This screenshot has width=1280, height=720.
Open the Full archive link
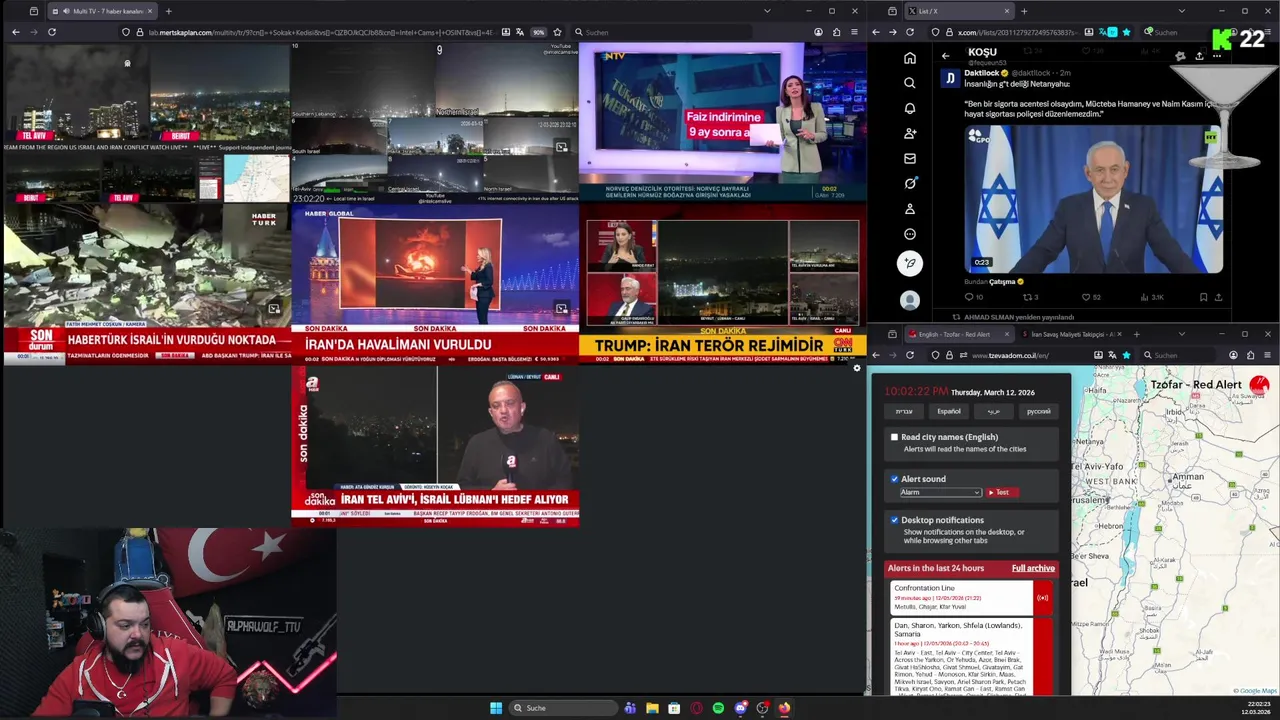coord(1033,568)
